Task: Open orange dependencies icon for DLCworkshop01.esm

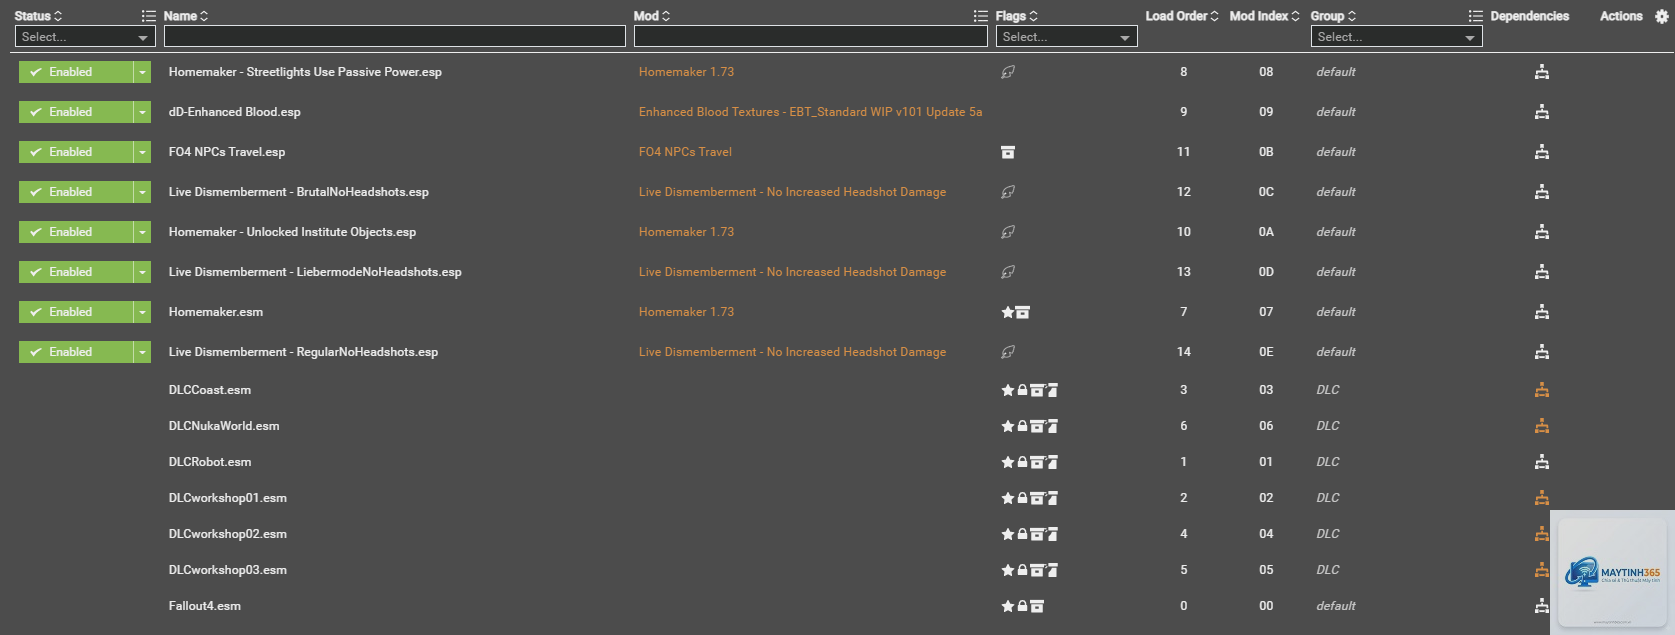Action: coord(1542,498)
